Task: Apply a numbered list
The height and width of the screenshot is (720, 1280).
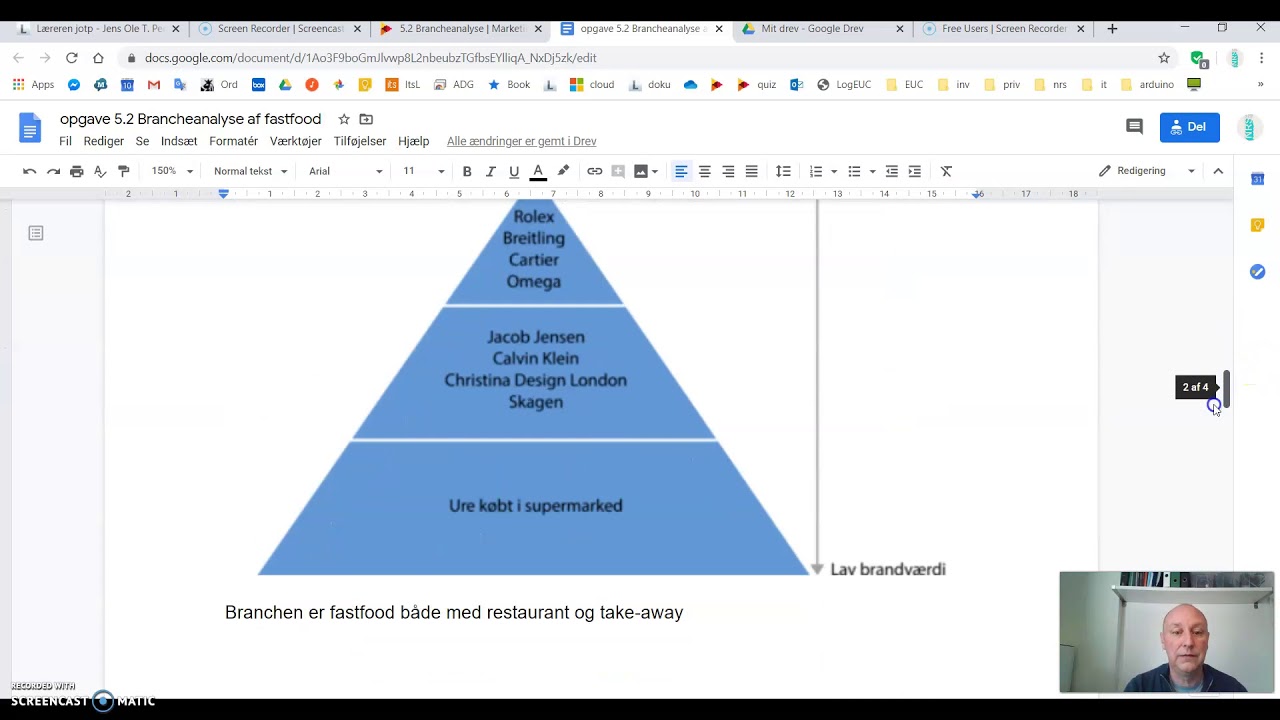Action: pyautogui.click(x=816, y=171)
